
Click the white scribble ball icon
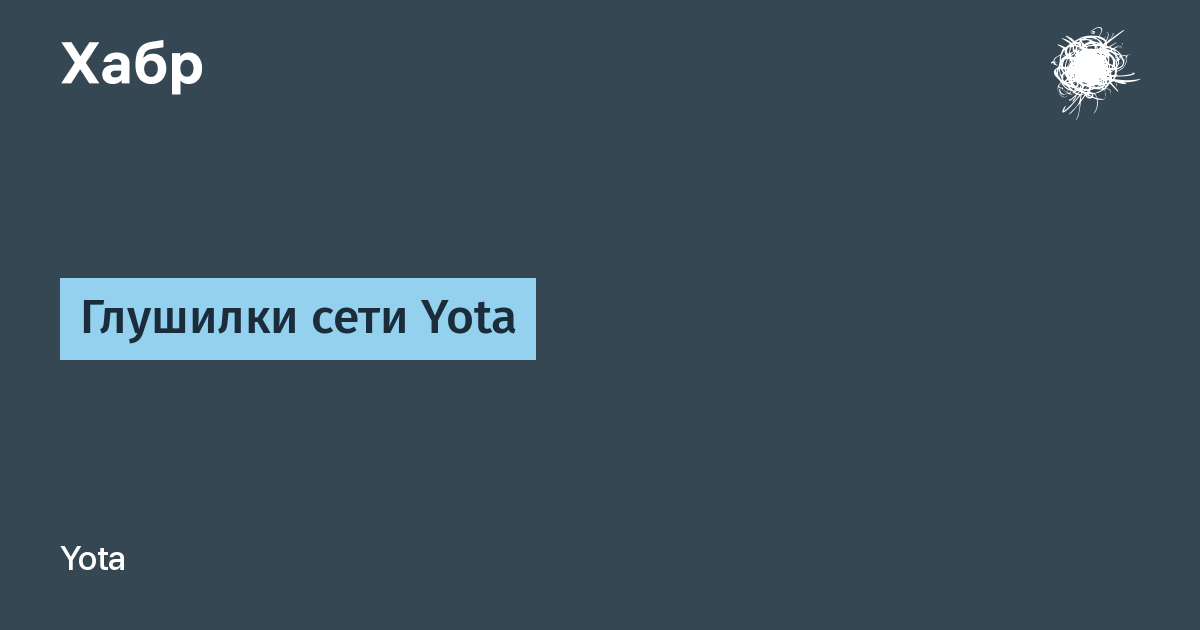click(1093, 70)
